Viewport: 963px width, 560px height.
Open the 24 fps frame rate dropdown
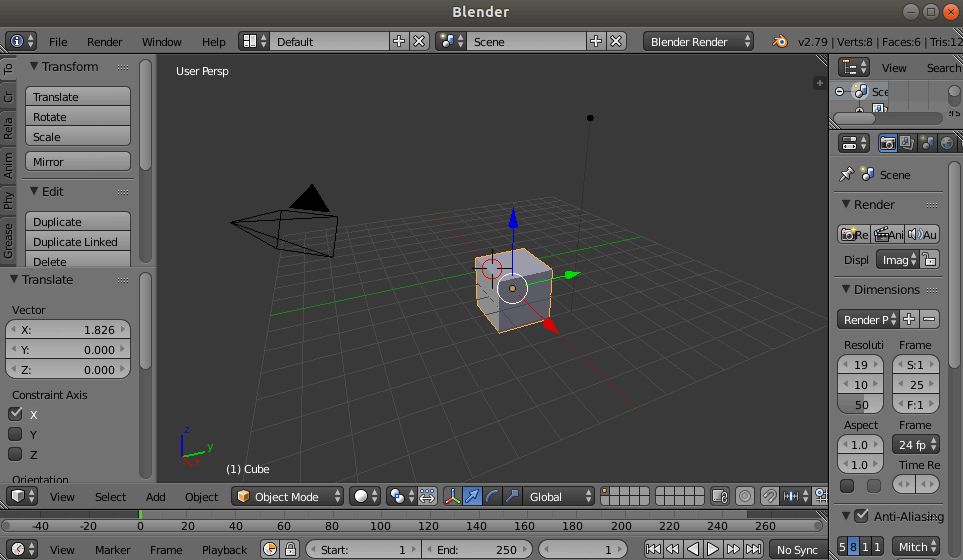[916, 445]
